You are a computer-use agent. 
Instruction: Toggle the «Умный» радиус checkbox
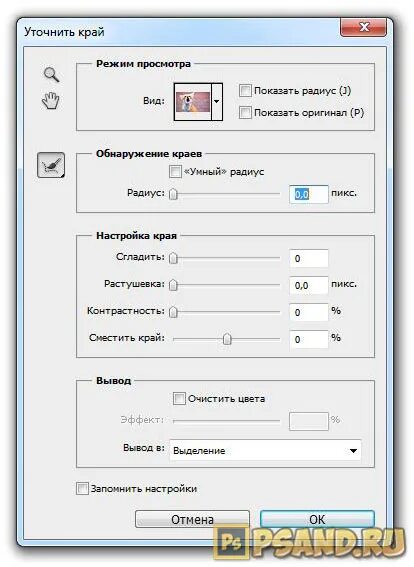pos(175,171)
